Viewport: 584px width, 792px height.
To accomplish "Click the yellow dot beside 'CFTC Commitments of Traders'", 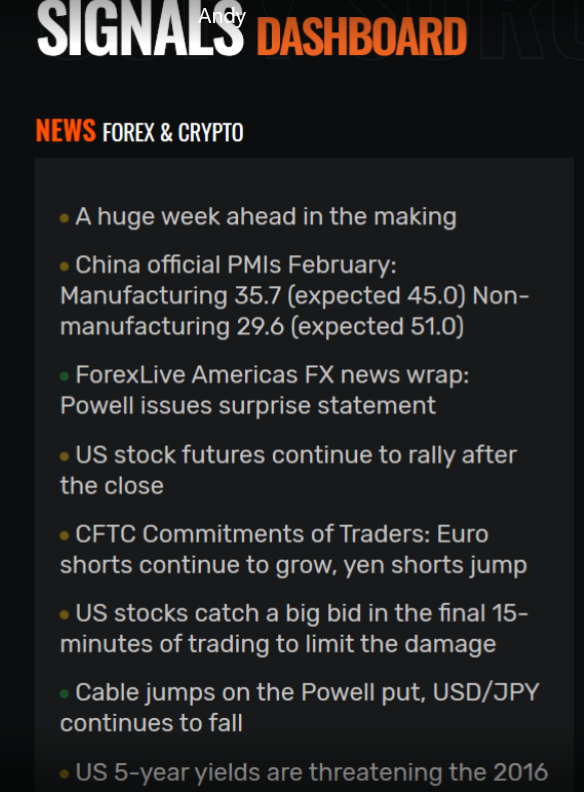I will point(64,535).
